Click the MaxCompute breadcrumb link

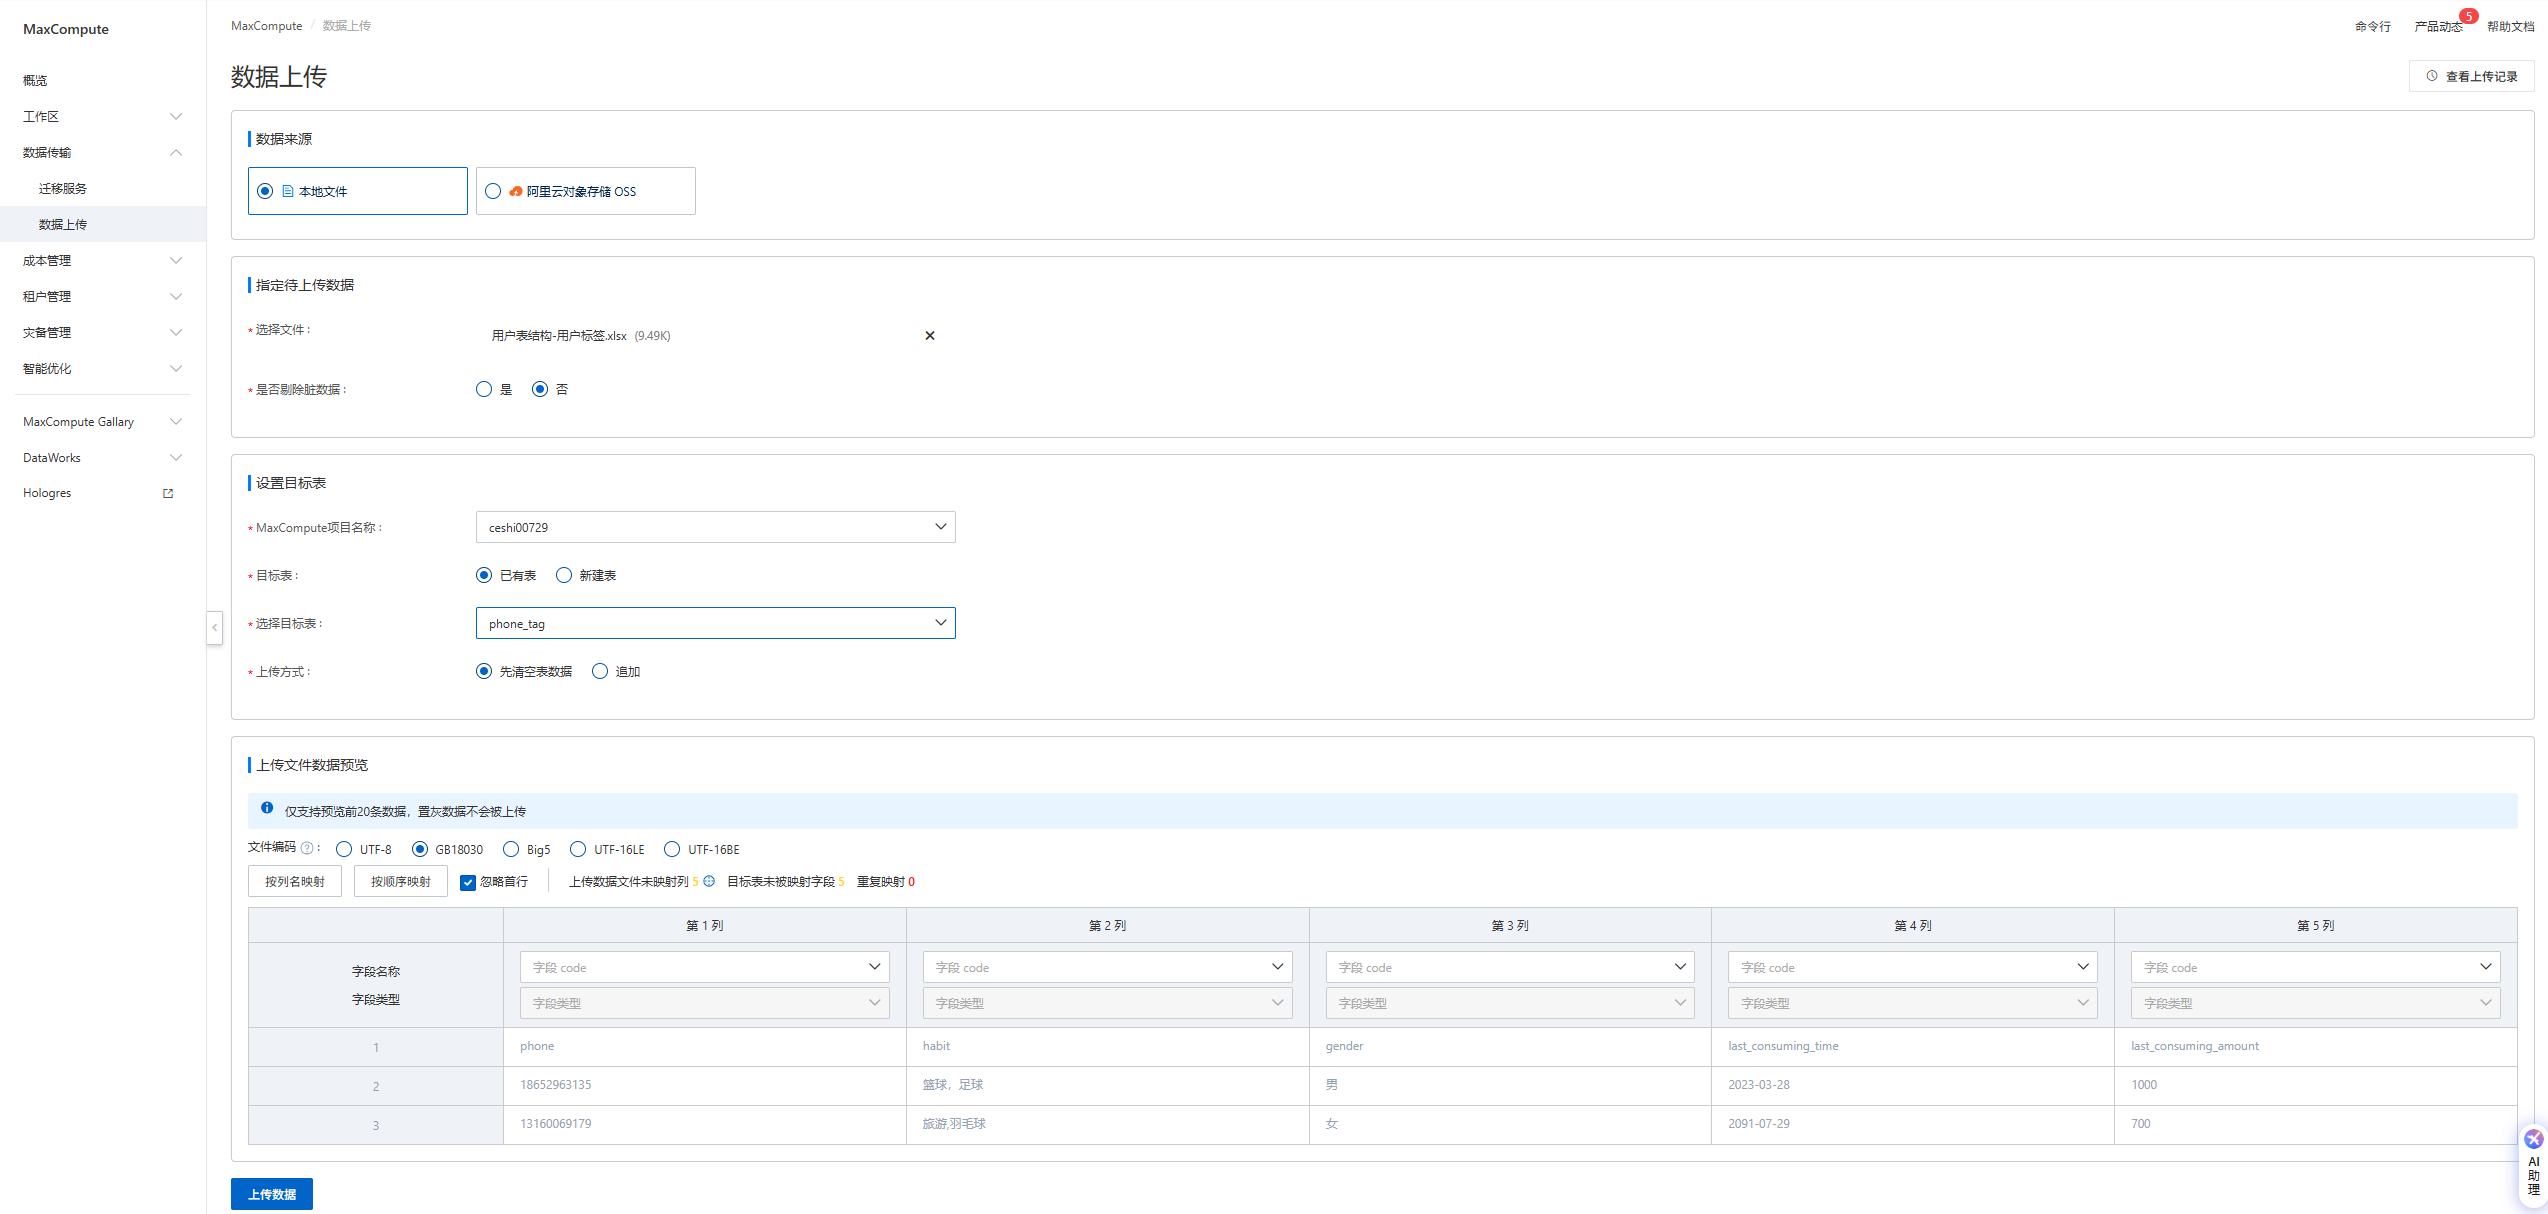[x=266, y=26]
